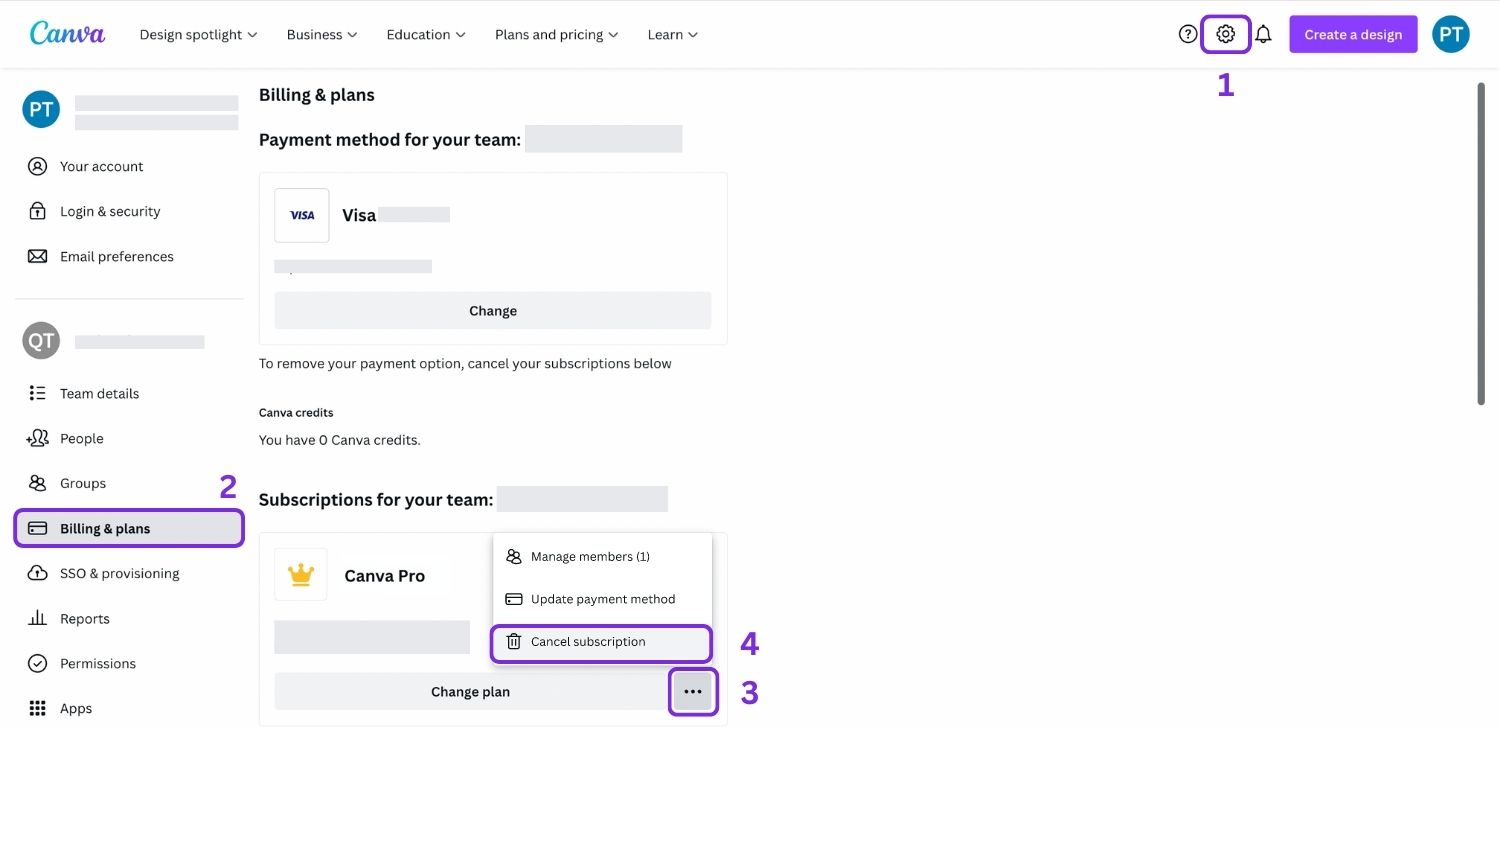Open settings gear icon in header
The height and width of the screenshot is (844, 1500).
[x=1225, y=34]
